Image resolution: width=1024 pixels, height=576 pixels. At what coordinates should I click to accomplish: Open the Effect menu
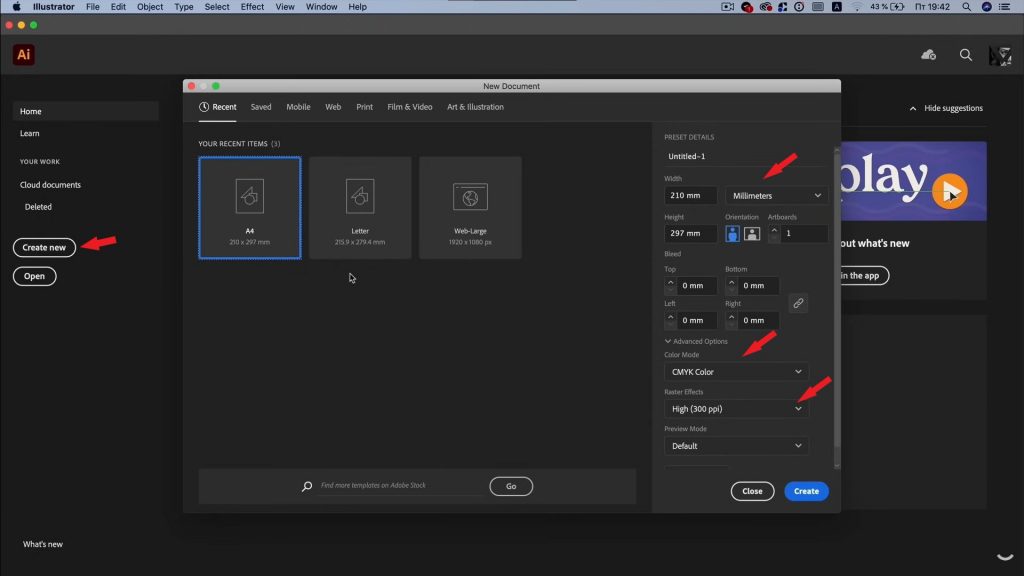pyautogui.click(x=252, y=7)
